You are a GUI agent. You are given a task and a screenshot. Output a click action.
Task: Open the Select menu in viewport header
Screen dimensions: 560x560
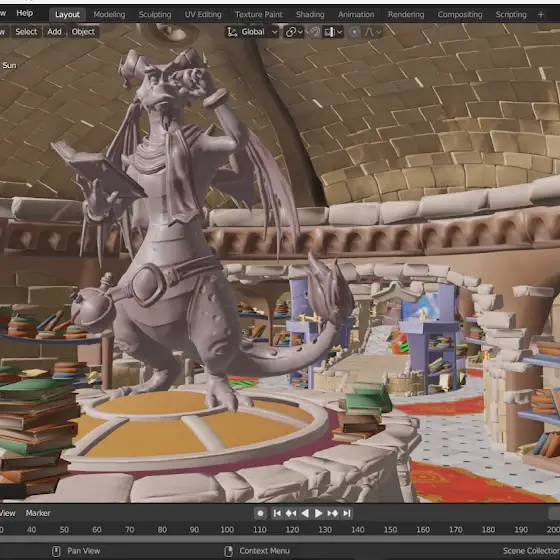(26, 32)
